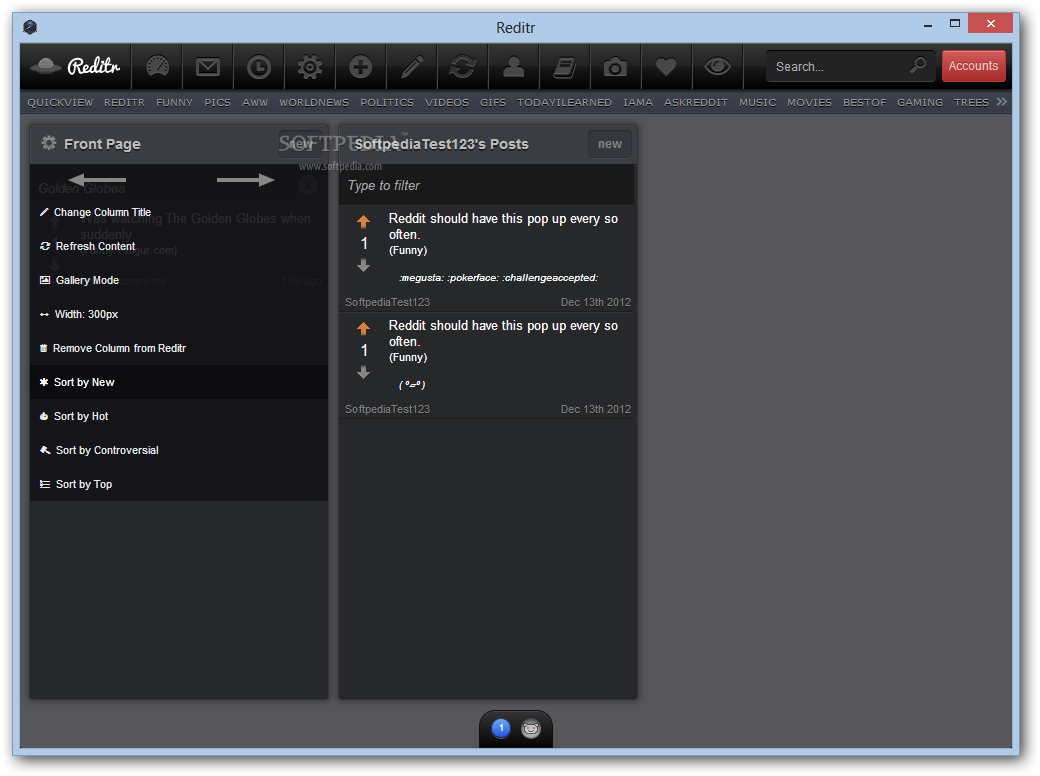Click the pencil compose post icon
The image size is (1040, 776).
pyautogui.click(x=412, y=66)
